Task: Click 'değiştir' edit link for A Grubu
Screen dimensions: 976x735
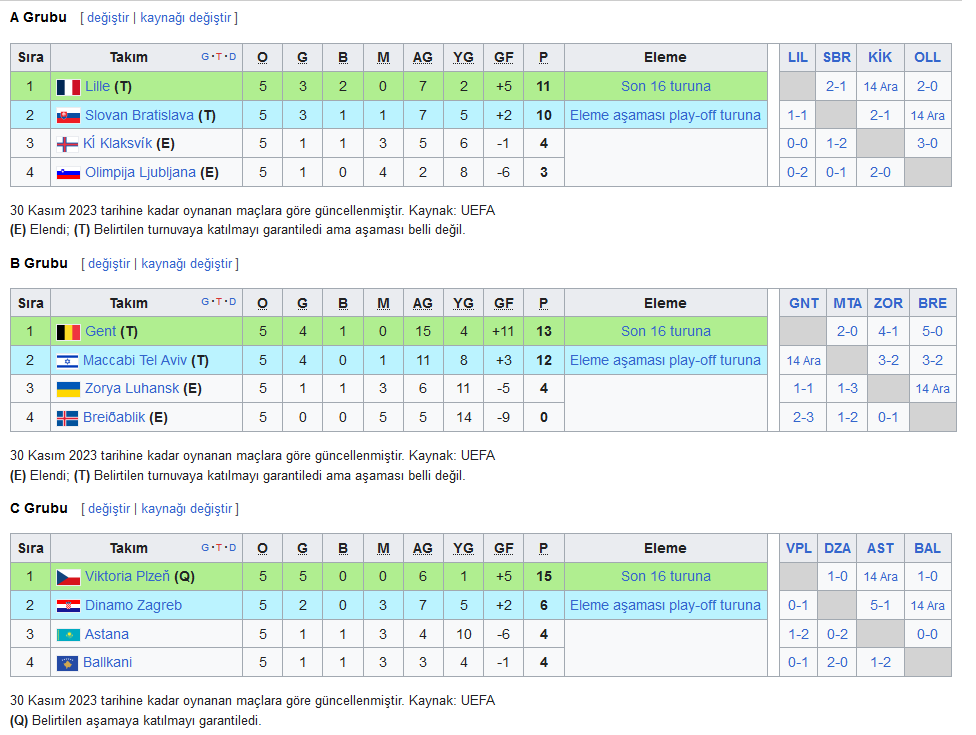Action: [x=108, y=17]
